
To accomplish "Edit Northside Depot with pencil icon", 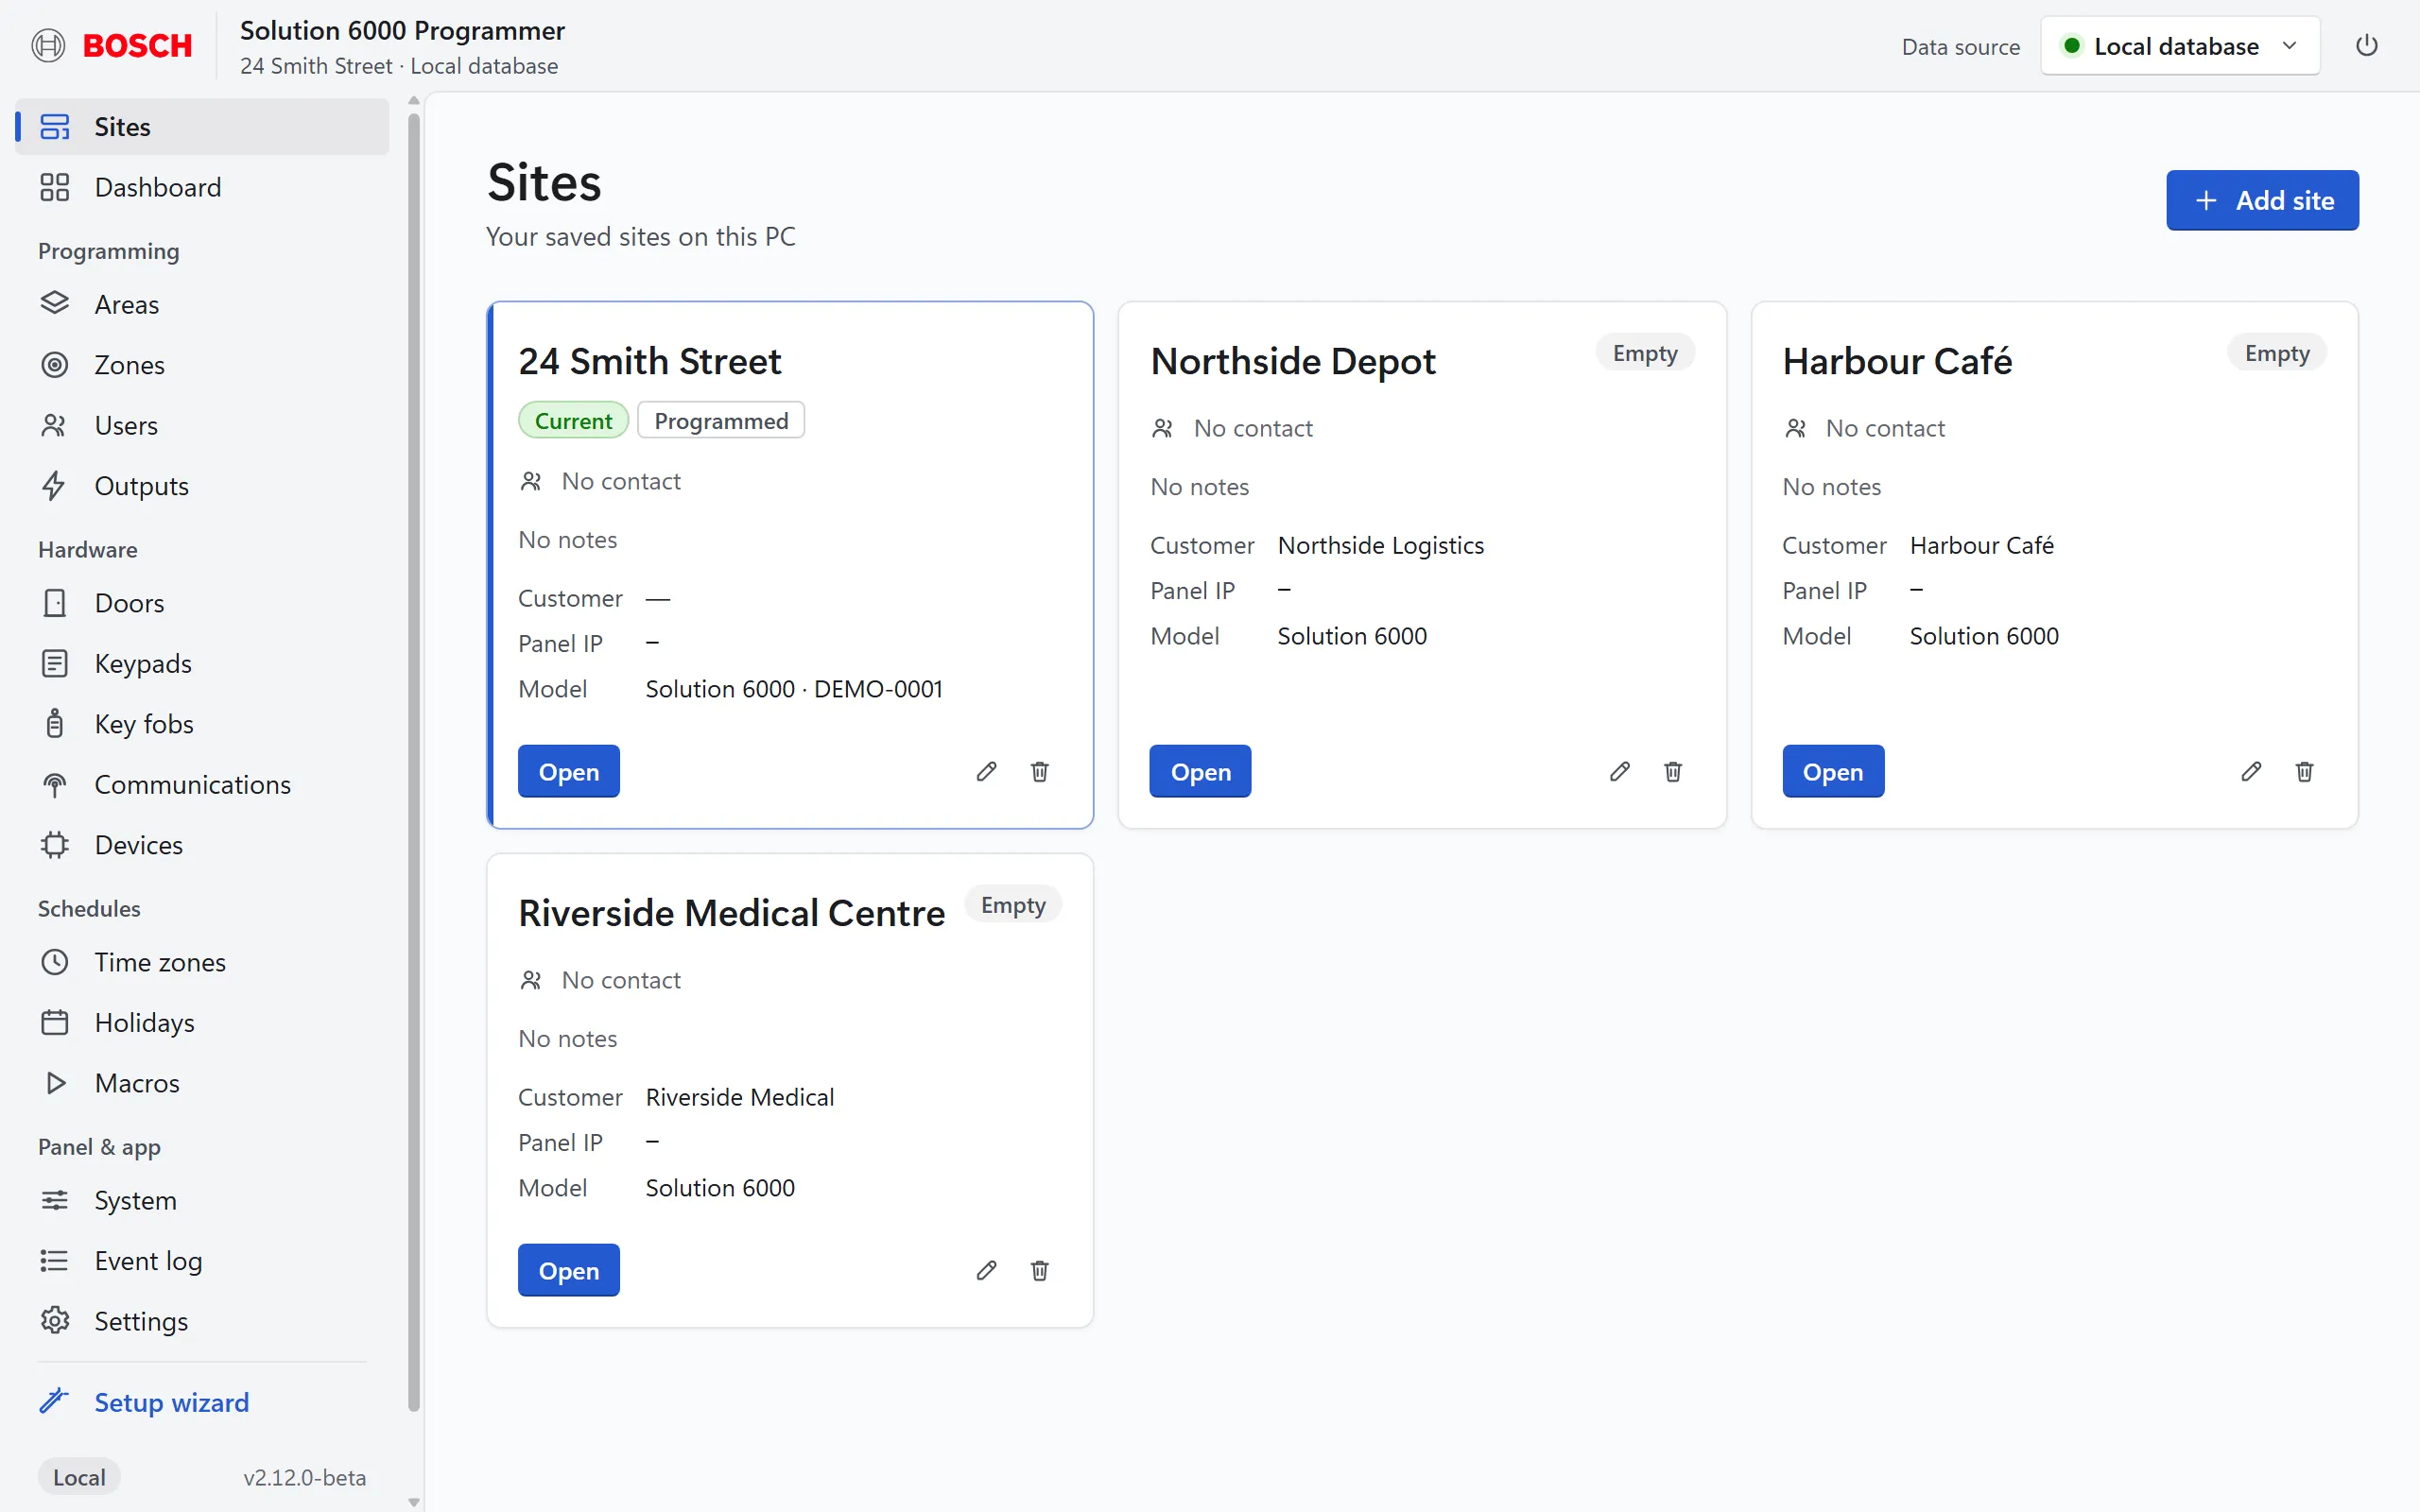I will click(1620, 771).
